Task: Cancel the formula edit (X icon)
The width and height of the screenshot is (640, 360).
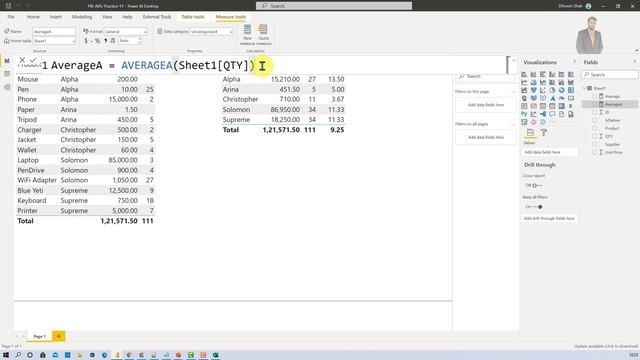Action: [22, 60]
